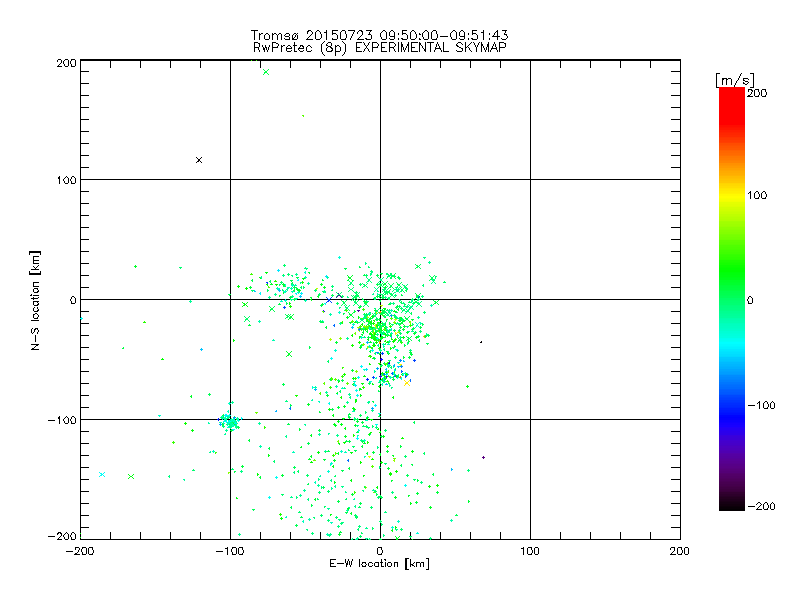Click the '200' tick label on the E-W axis

(x=680, y=551)
